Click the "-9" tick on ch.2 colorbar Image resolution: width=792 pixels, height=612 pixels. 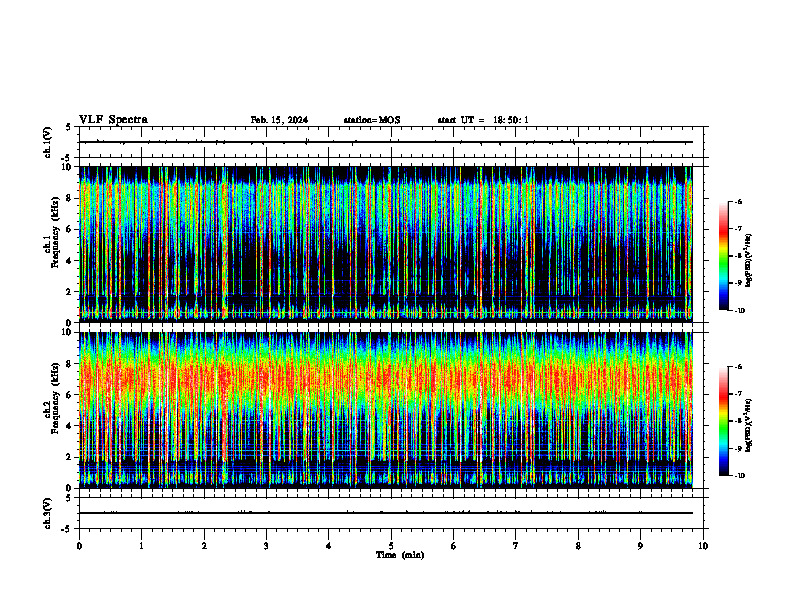coord(738,448)
